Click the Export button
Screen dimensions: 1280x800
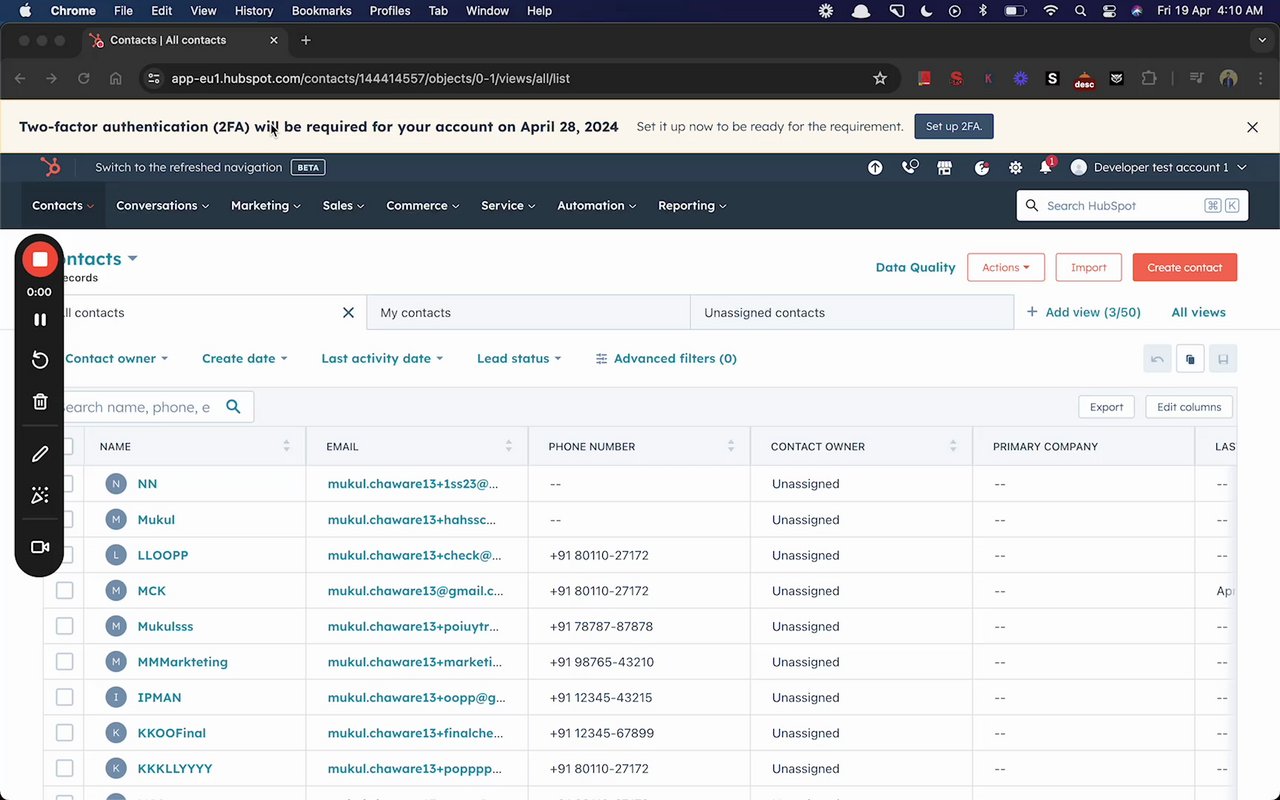1106,407
